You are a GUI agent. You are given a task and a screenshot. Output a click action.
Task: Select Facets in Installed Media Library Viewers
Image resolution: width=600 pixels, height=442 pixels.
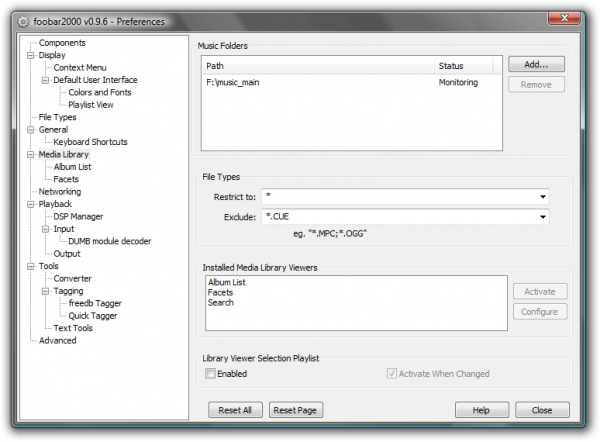click(221, 292)
